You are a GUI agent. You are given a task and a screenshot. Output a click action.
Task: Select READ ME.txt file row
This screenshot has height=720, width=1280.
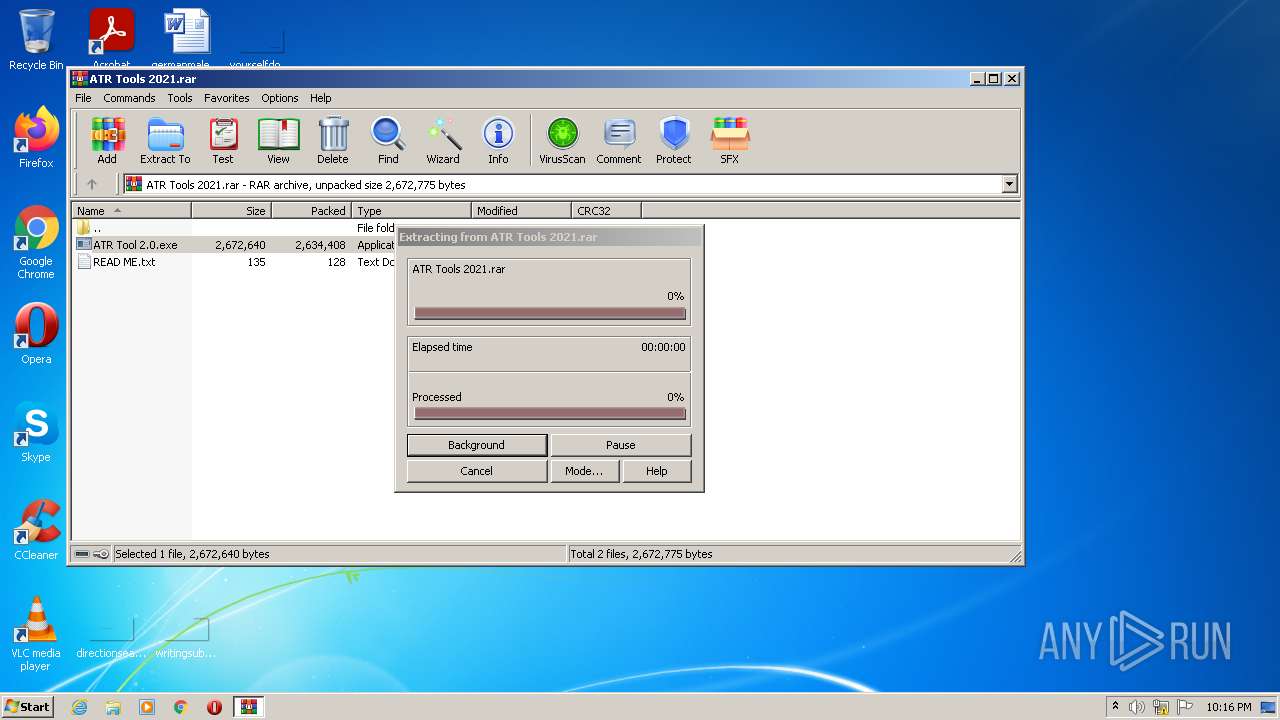pyautogui.click(x=234, y=262)
